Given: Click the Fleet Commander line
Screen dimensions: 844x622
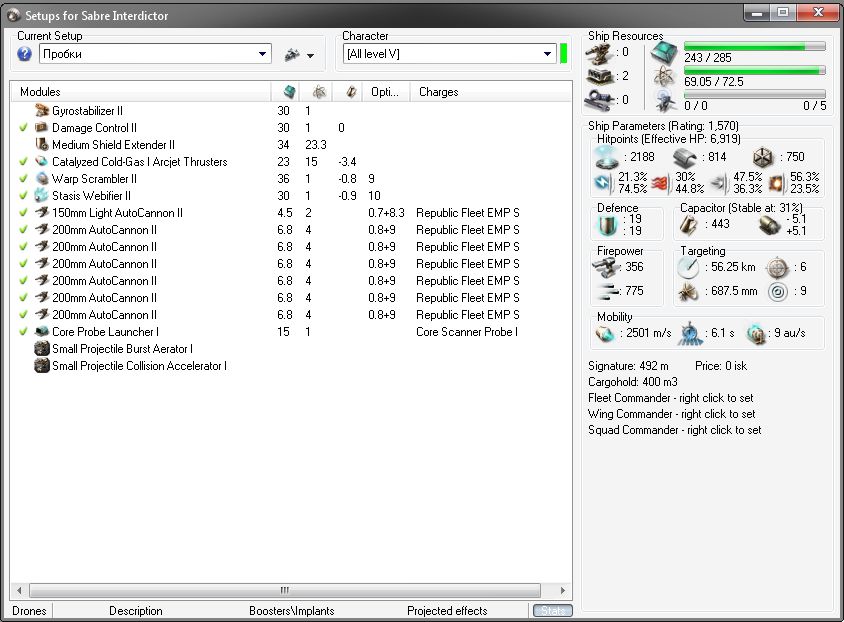Looking at the screenshot, I should pyautogui.click(x=671, y=398).
